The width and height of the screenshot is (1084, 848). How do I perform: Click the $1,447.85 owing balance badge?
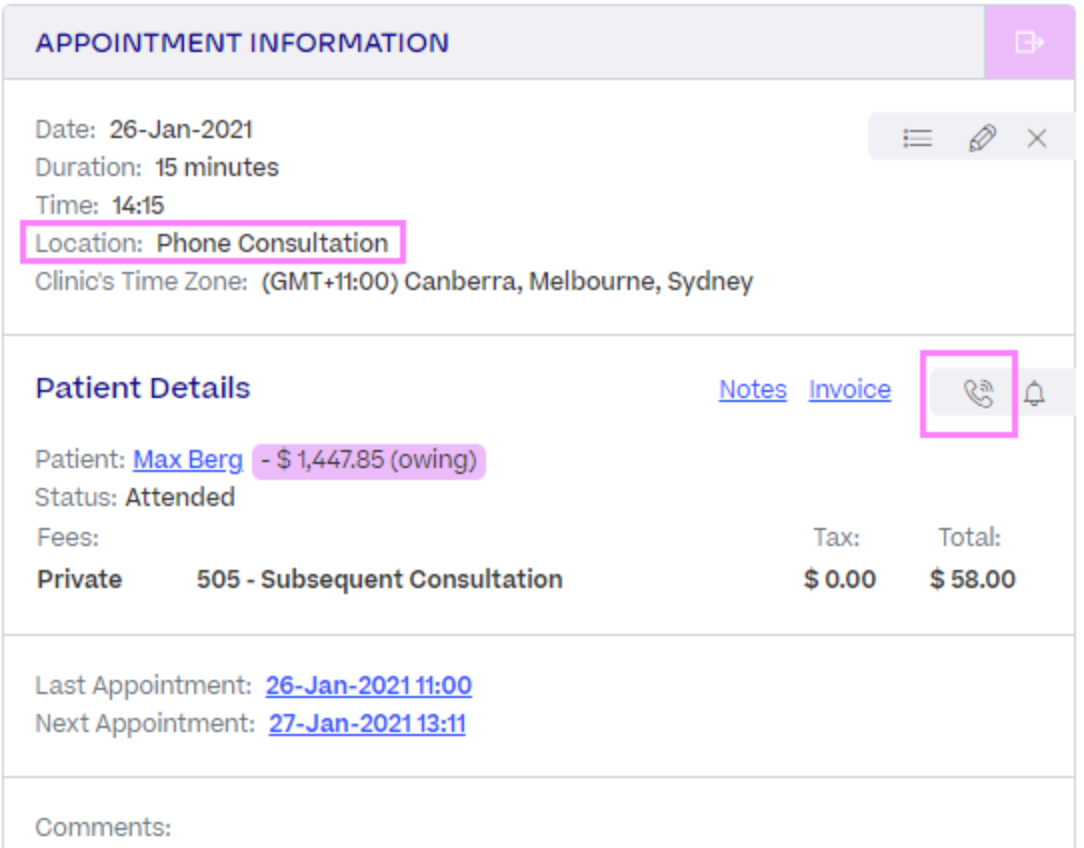click(369, 460)
